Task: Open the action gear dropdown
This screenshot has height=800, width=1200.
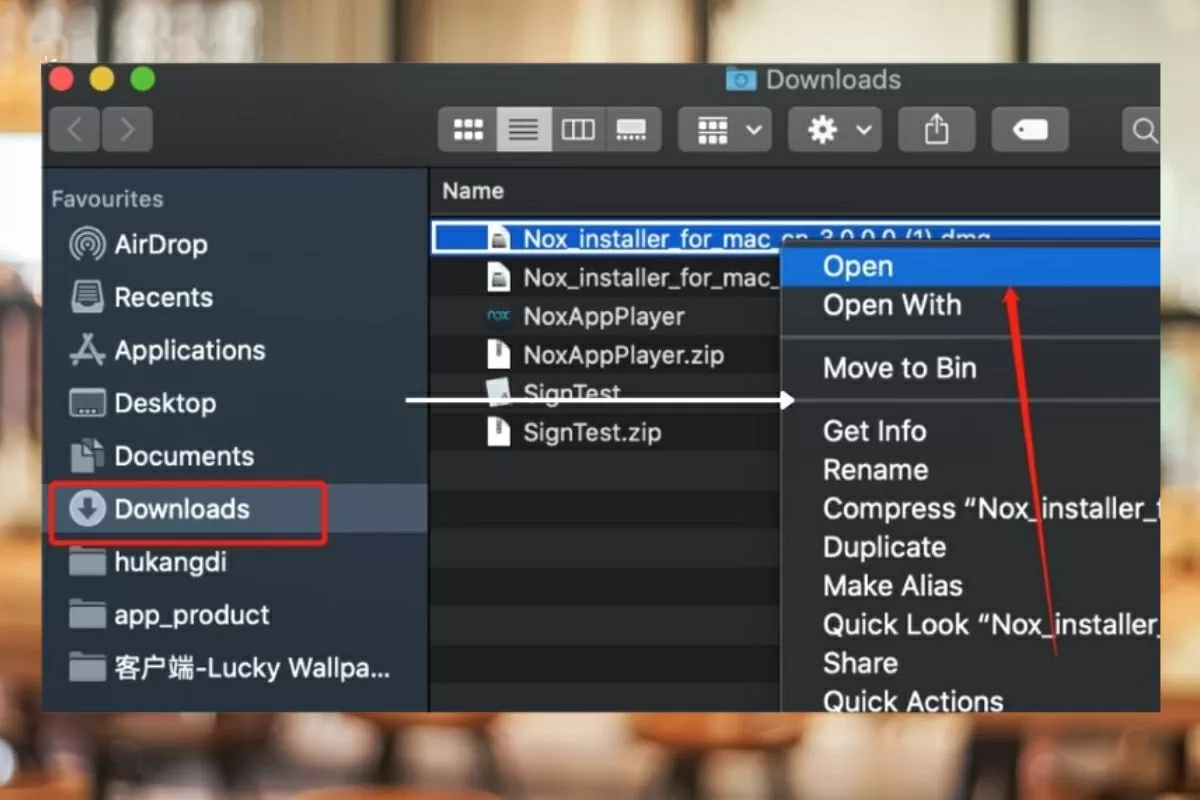Action: pyautogui.click(x=834, y=129)
